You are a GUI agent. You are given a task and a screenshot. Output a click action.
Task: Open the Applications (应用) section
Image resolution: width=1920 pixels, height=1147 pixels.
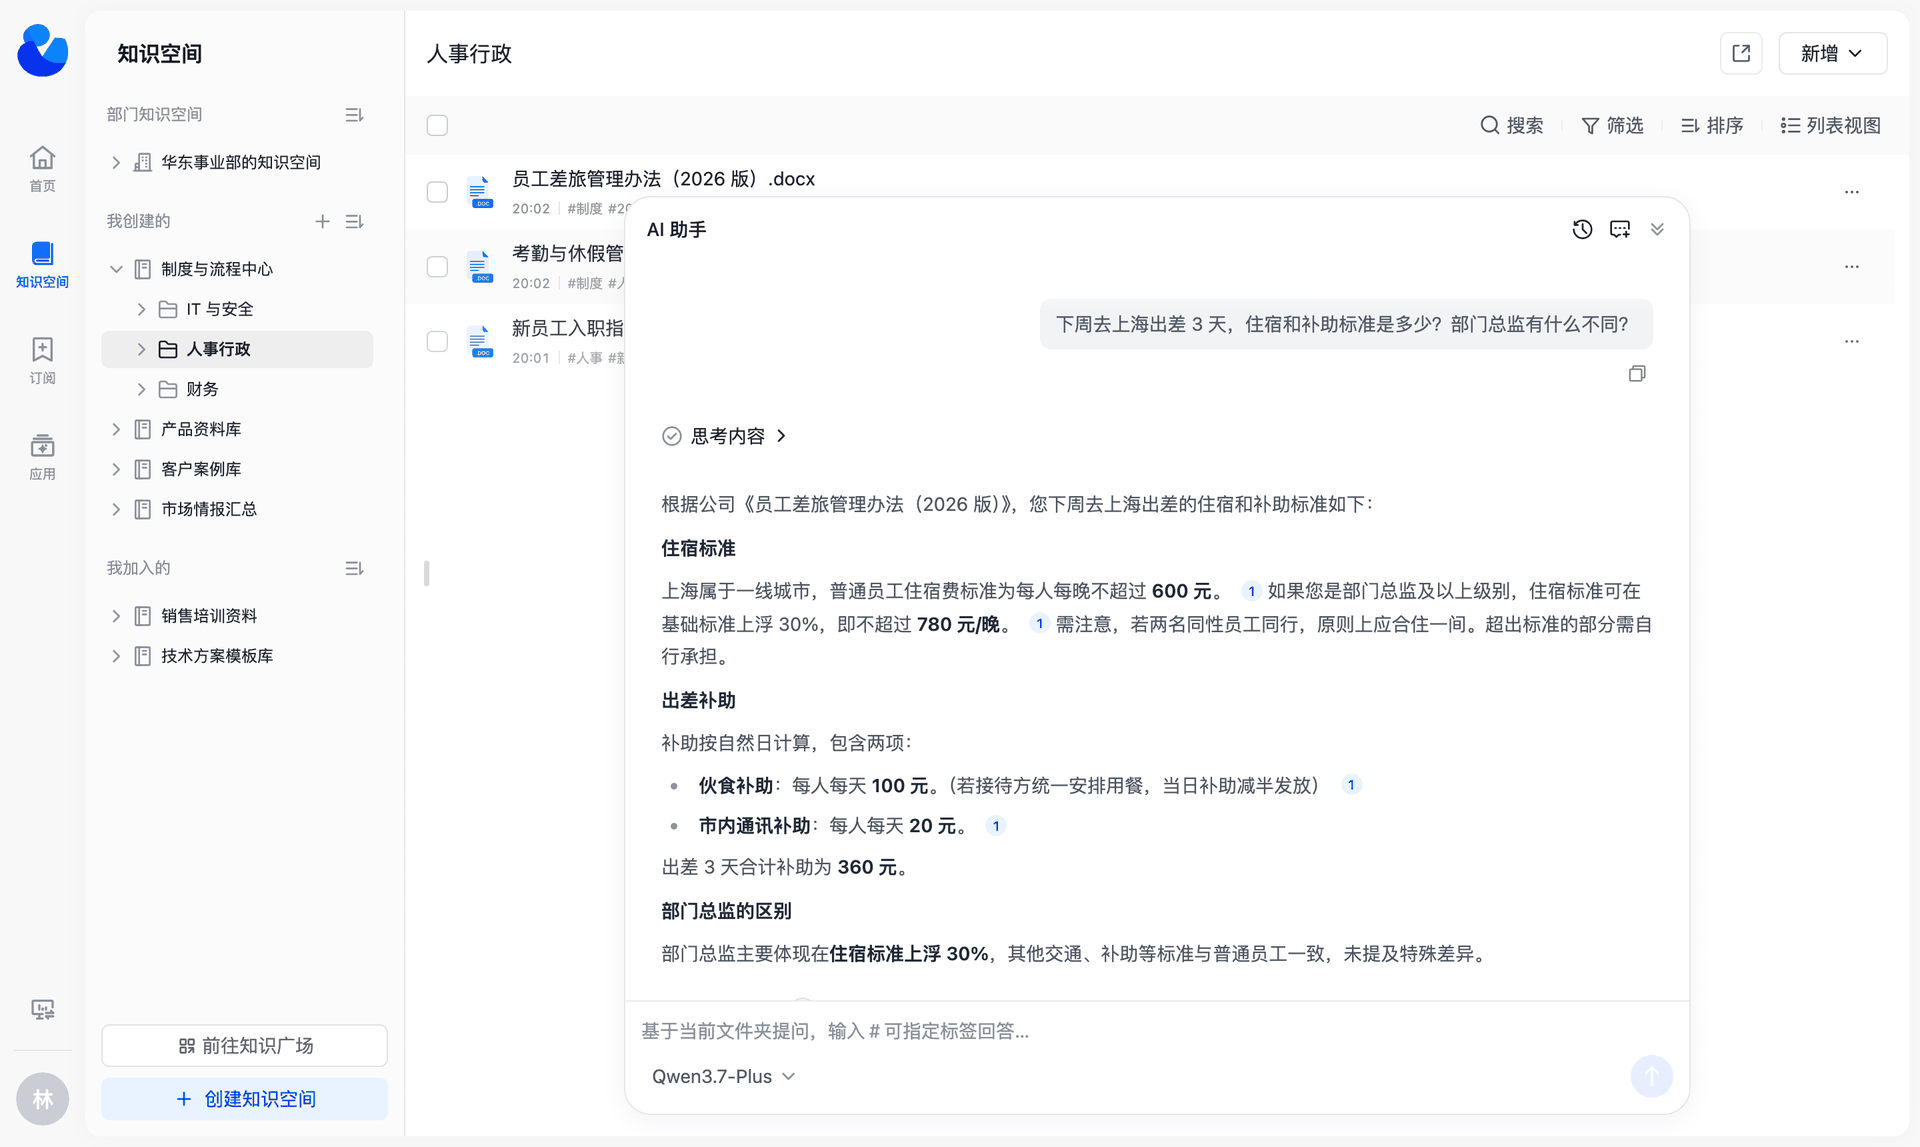pos(42,456)
